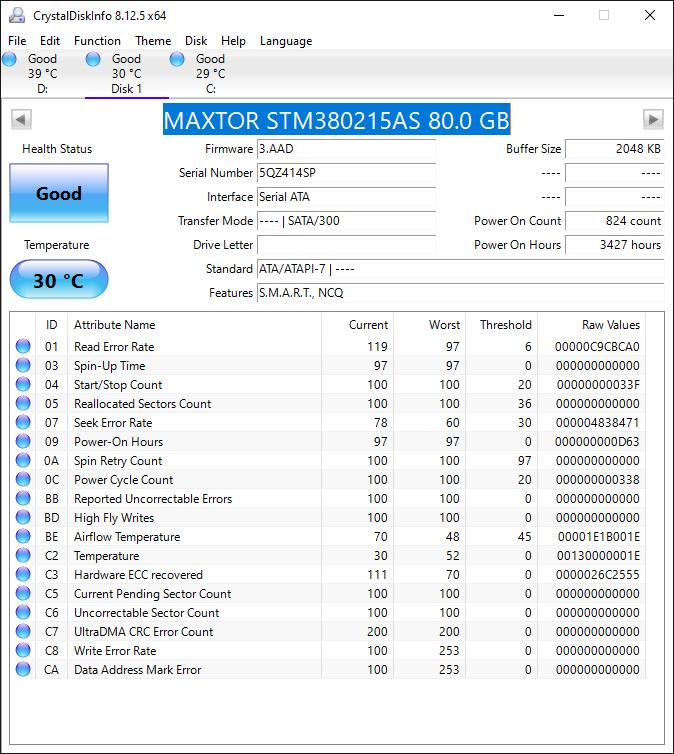Image resolution: width=674 pixels, height=754 pixels.
Task: Close the CrystalDiskInfo window
Action: click(650, 15)
